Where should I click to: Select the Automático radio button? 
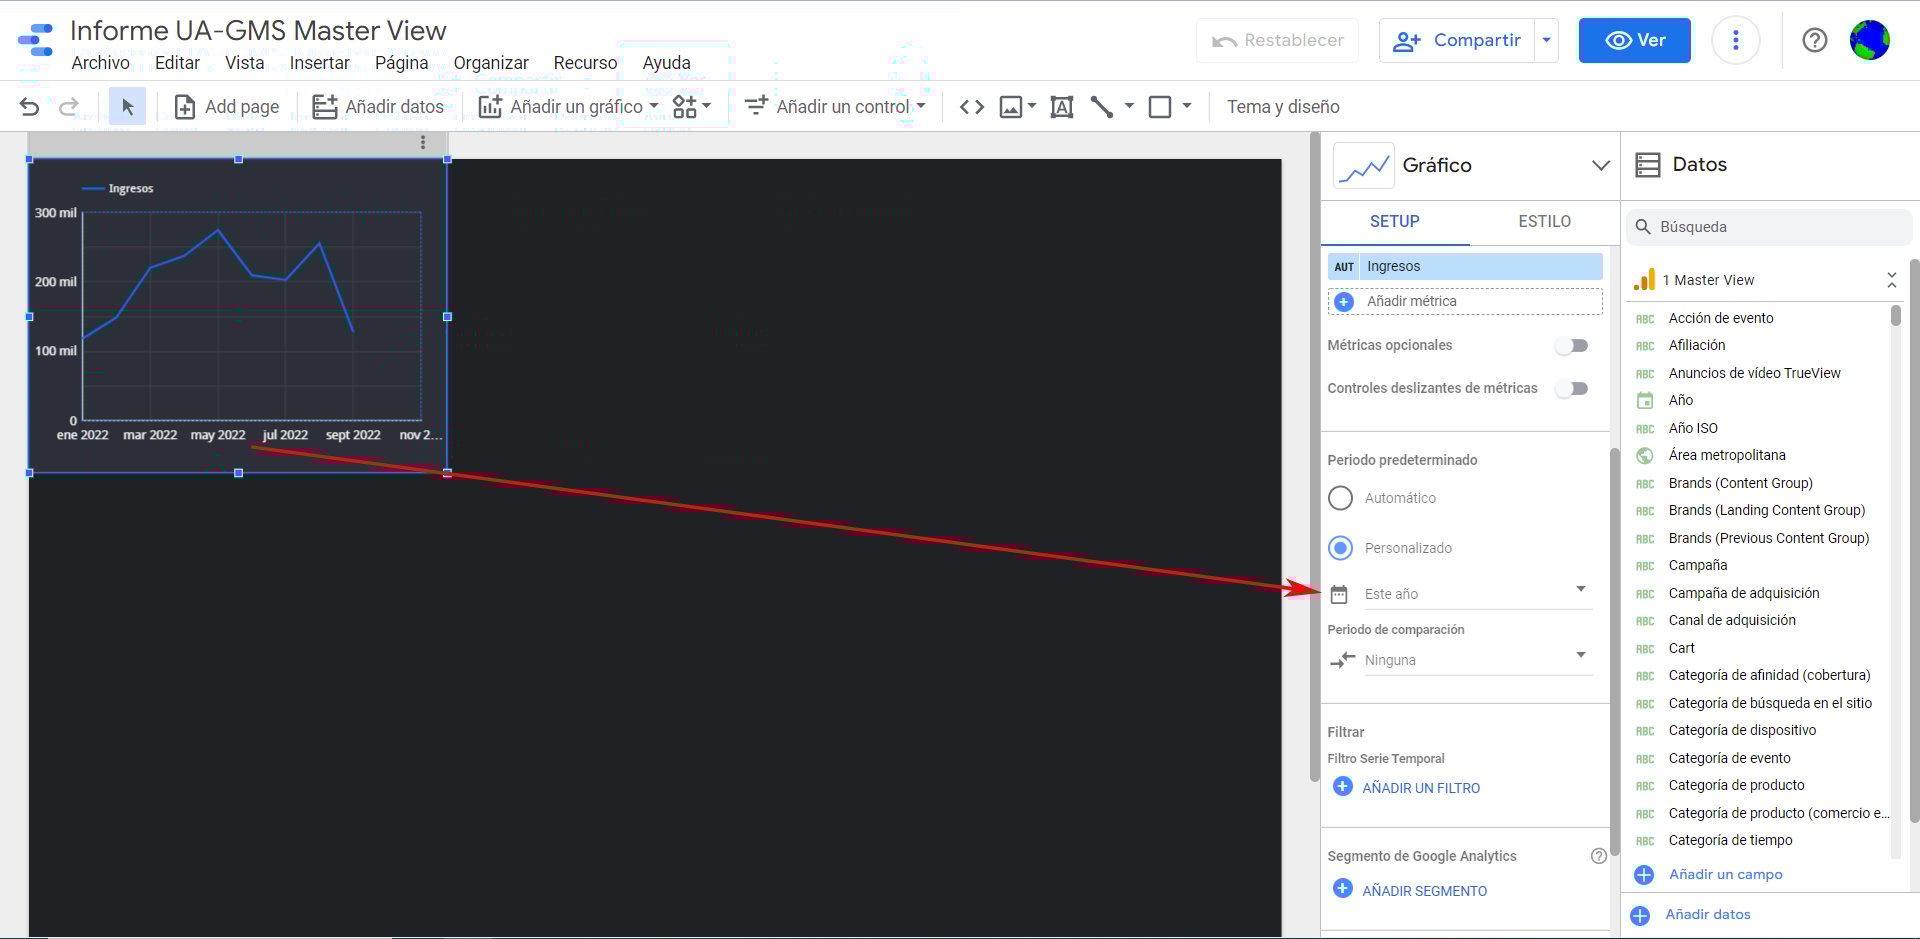coord(1340,498)
